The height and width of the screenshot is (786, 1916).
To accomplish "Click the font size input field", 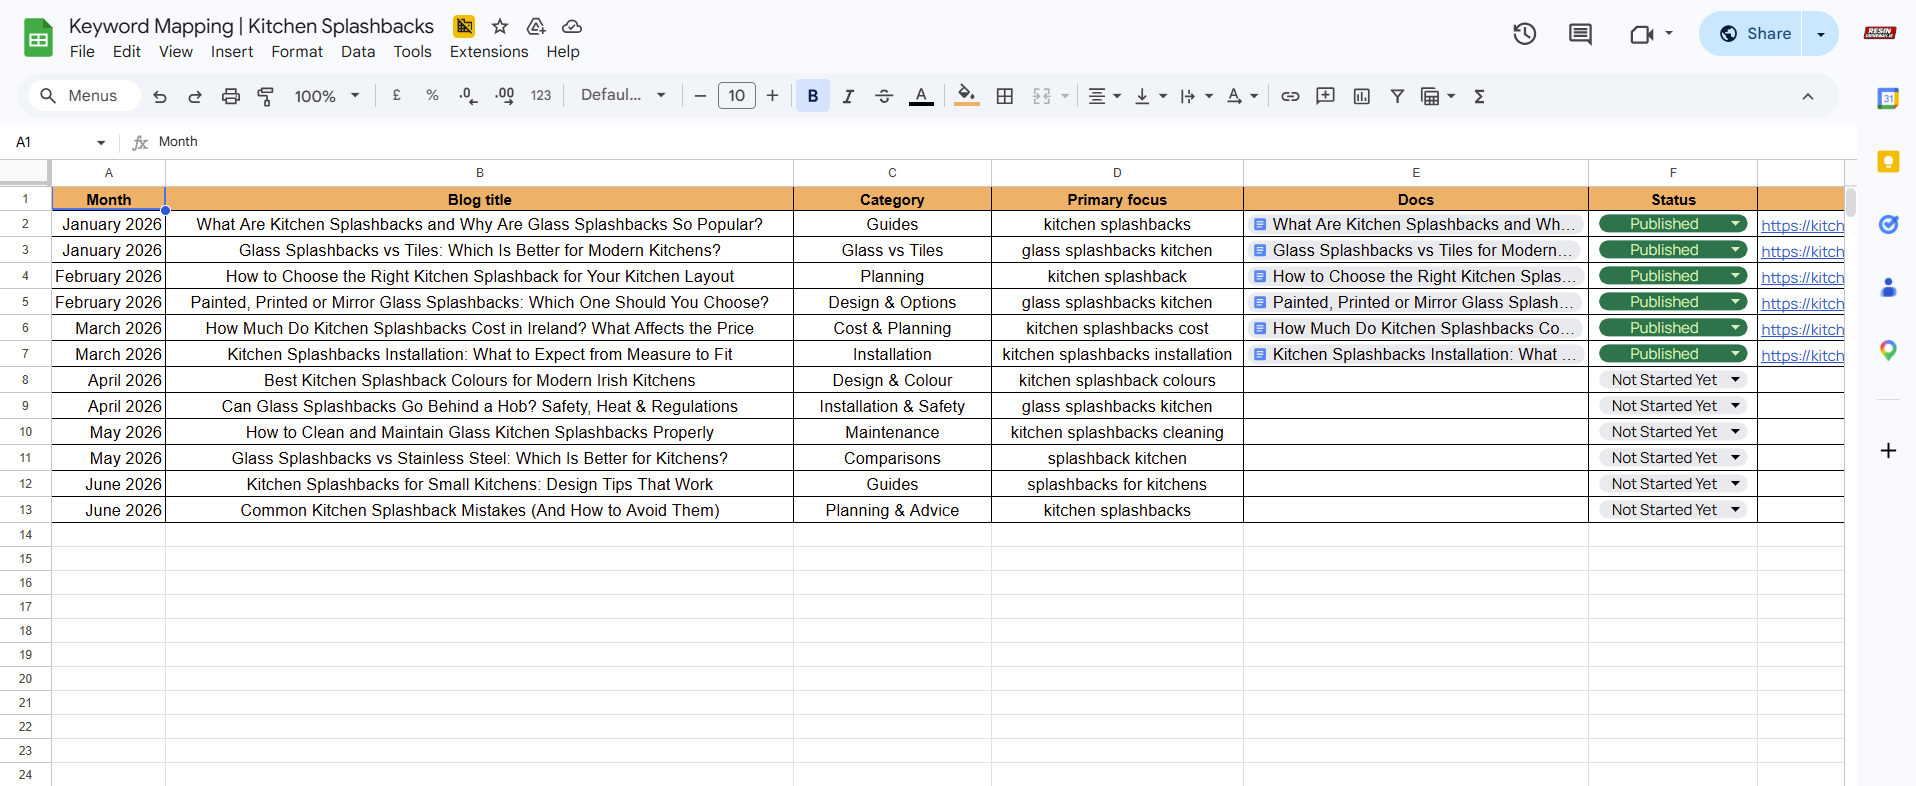I will click(x=737, y=96).
